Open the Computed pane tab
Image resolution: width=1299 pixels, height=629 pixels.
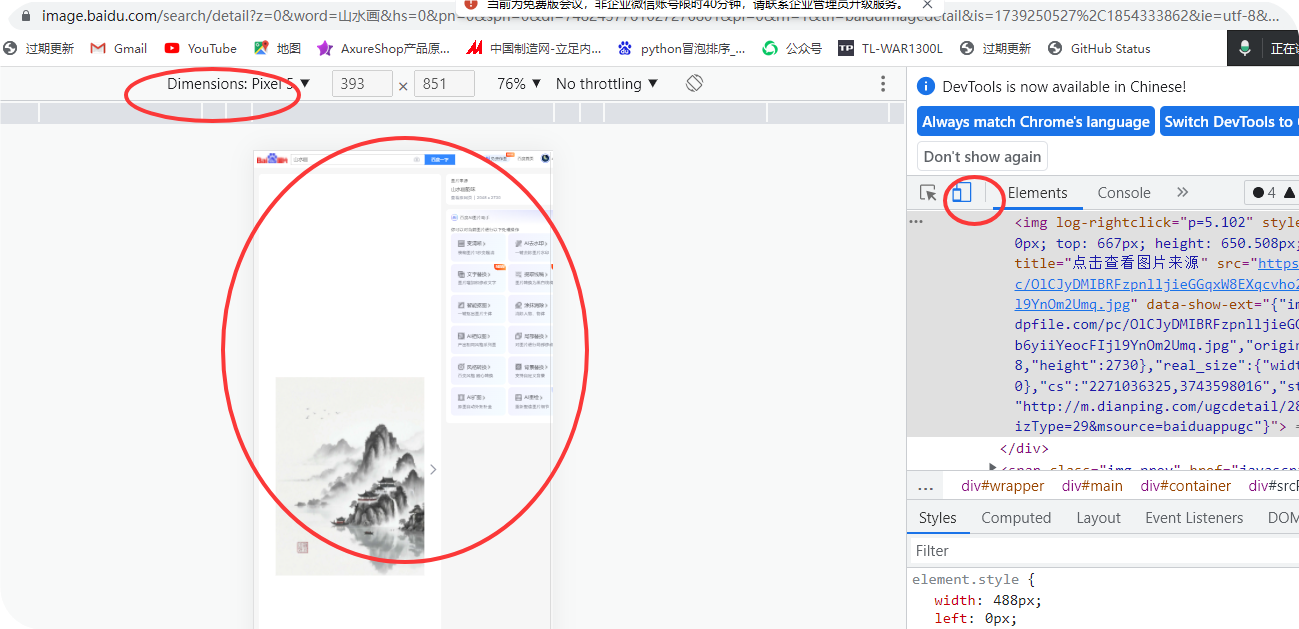(1016, 518)
